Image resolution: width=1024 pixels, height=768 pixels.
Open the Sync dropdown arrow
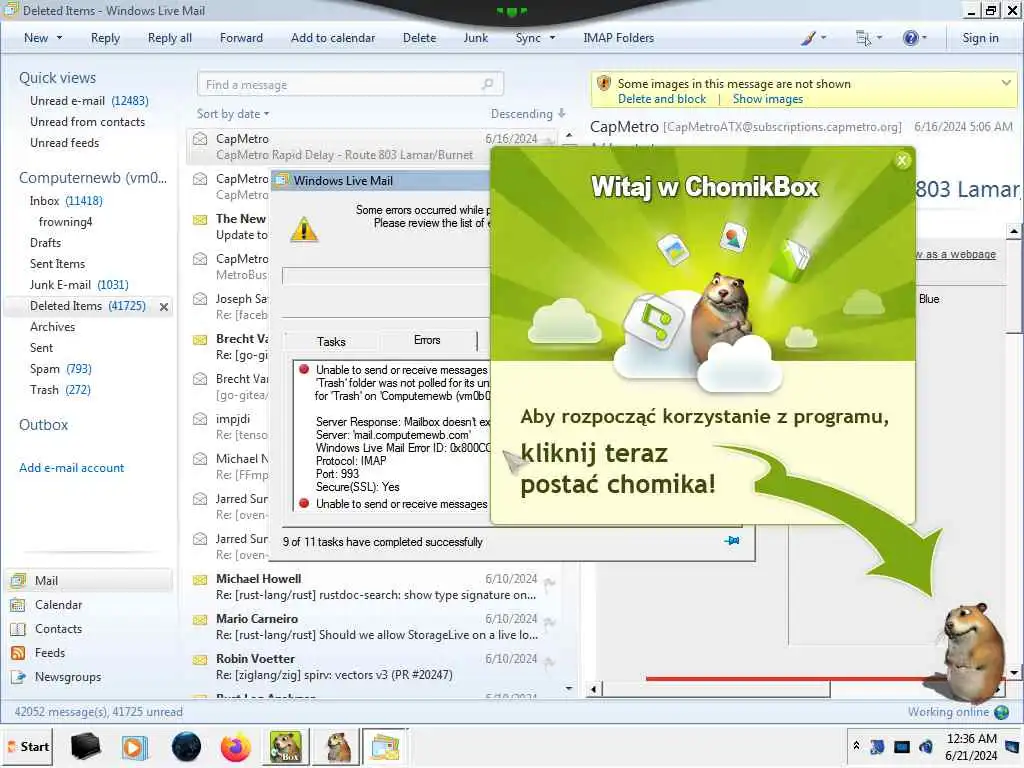552,38
